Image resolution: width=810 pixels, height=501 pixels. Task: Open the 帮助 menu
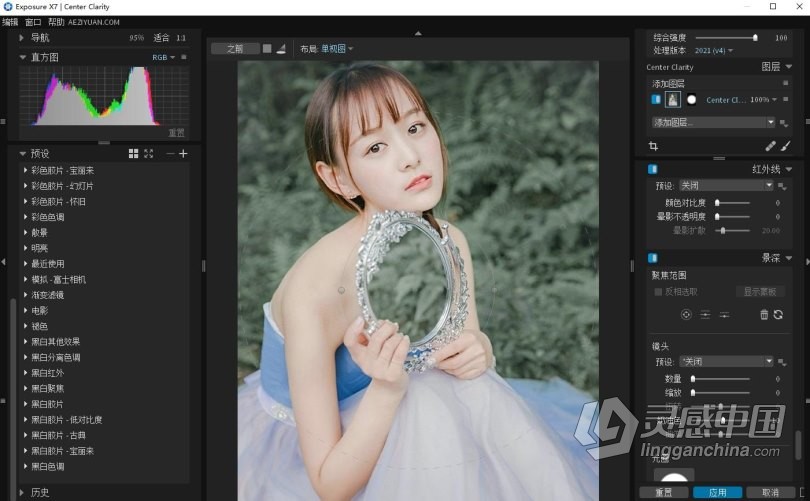(x=56, y=22)
